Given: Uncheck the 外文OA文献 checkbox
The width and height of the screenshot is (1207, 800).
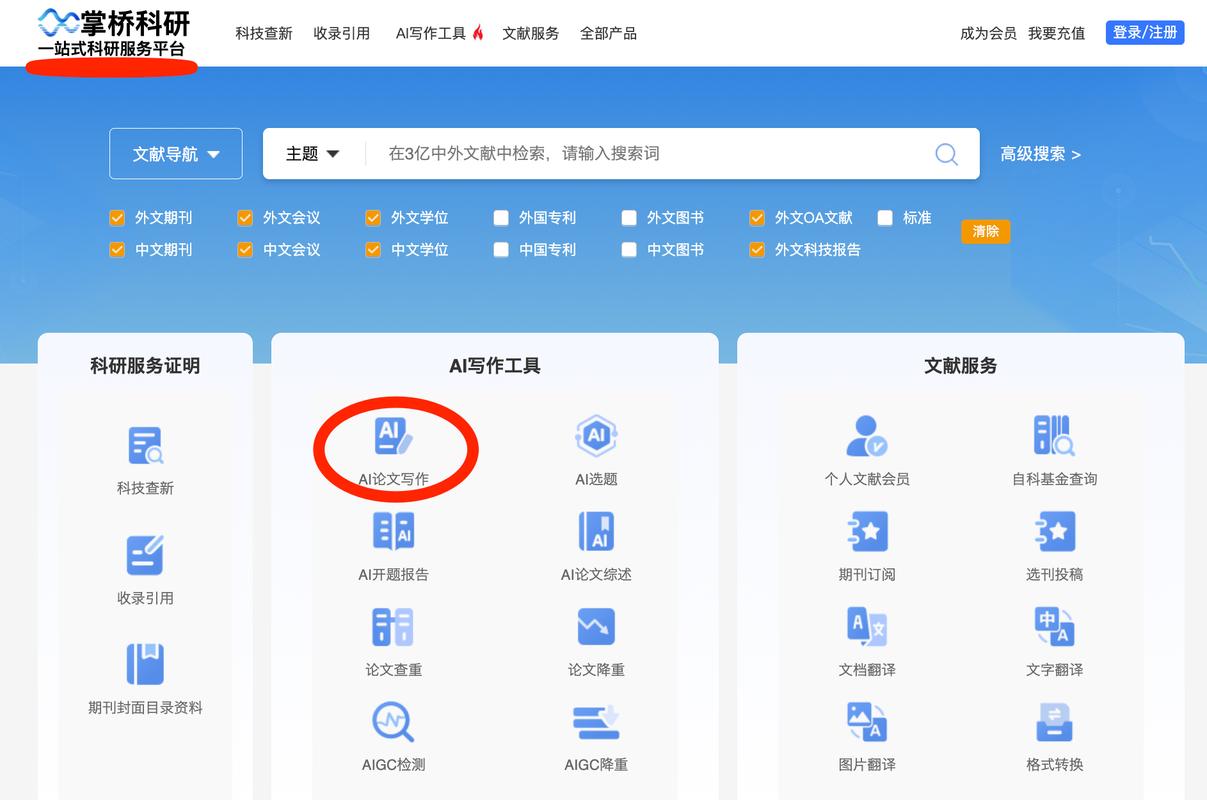Looking at the screenshot, I should 757,218.
